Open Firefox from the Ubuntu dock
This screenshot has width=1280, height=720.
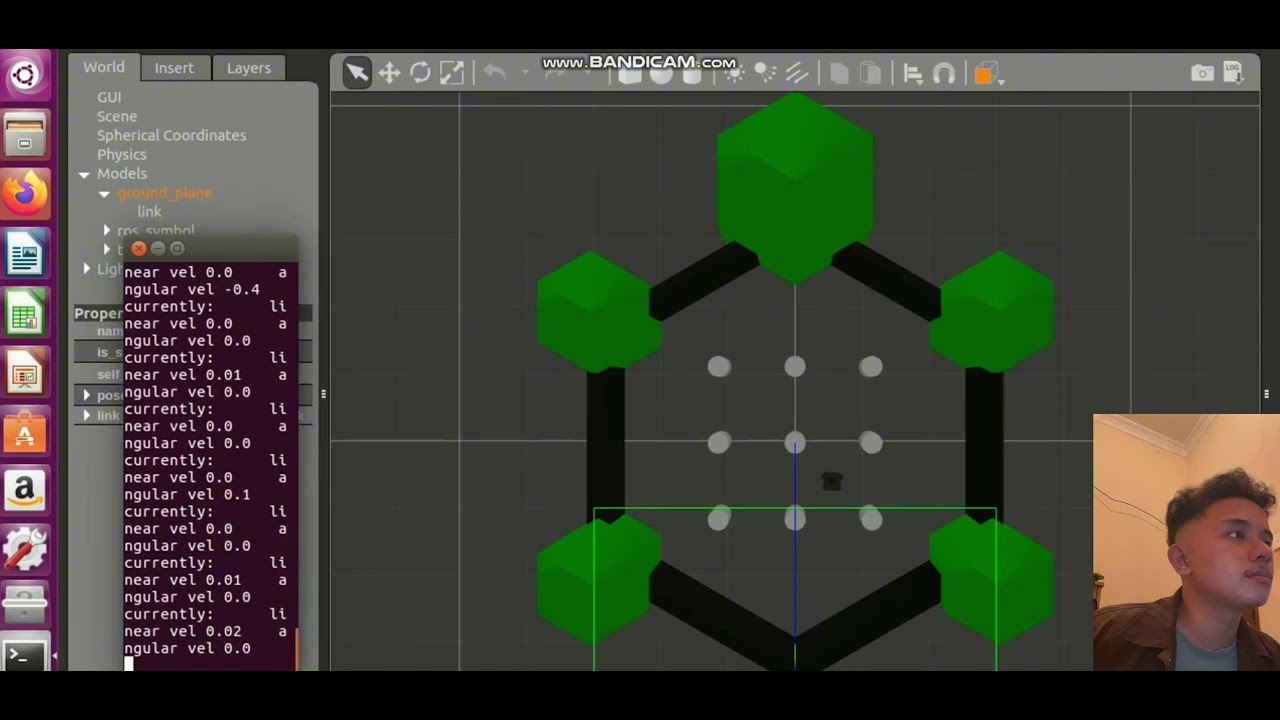pos(25,193)
